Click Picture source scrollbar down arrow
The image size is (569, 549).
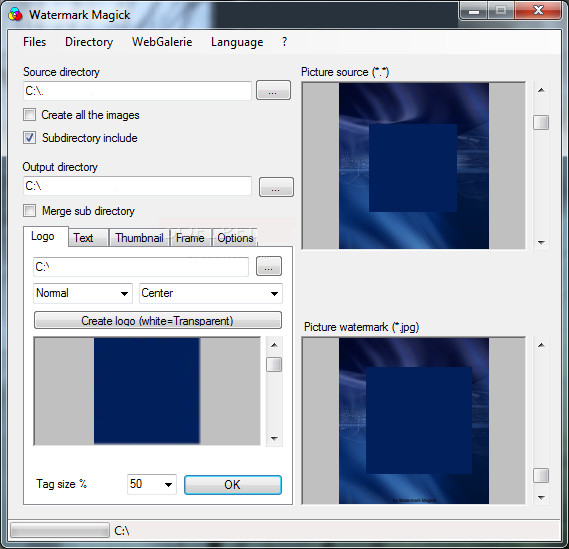point(541,242)
